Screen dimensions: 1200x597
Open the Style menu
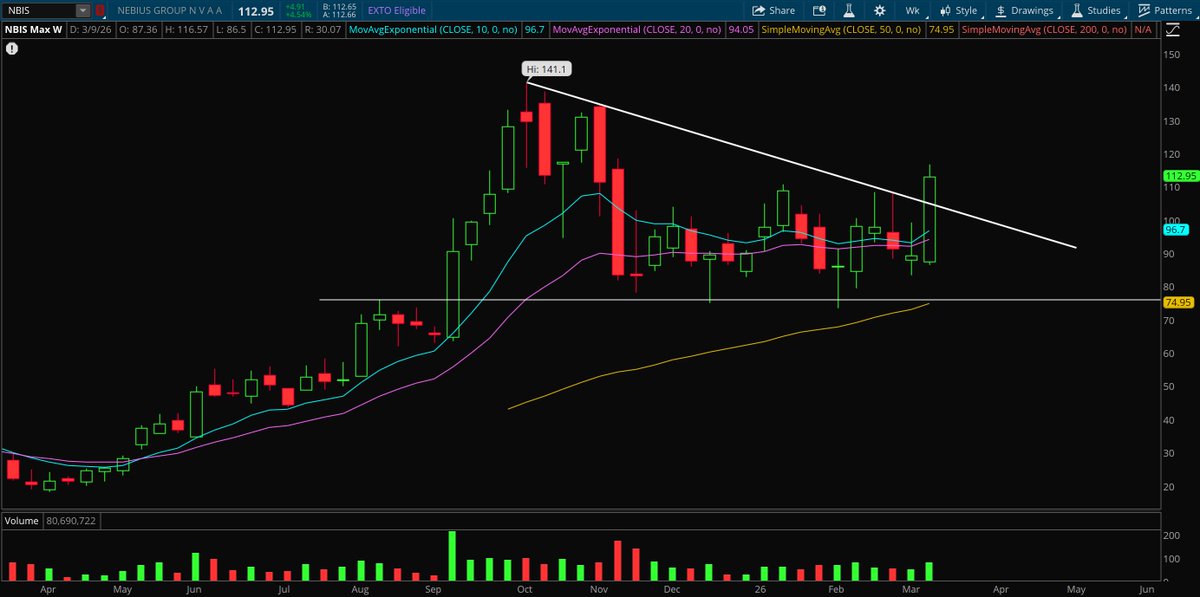958,11
